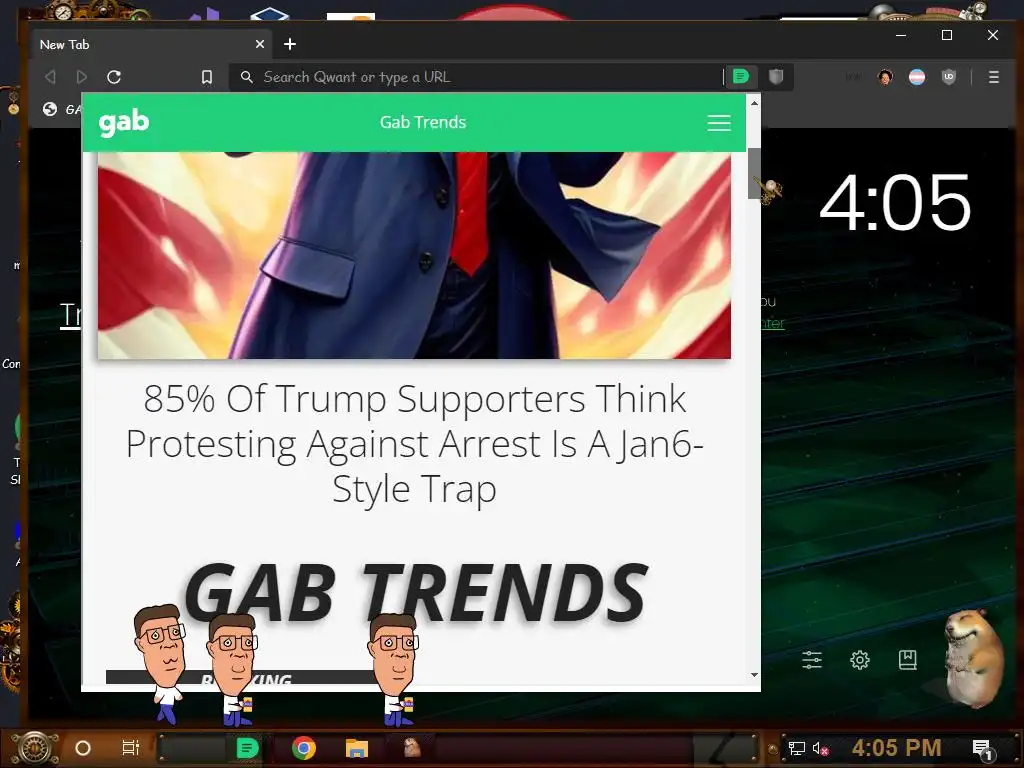Open Cortana circle in taskbar

pos(83,748)
